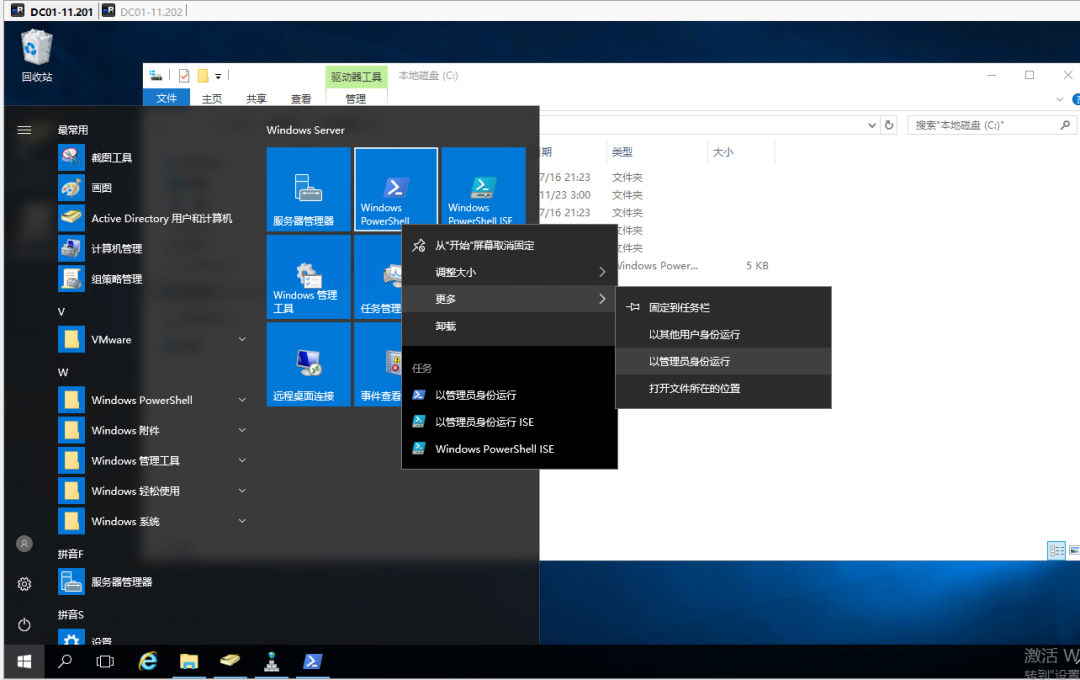Open the user account icon in the start menu
The image size is (1080, 680).
pyautogui.click(x=24, y=544)
